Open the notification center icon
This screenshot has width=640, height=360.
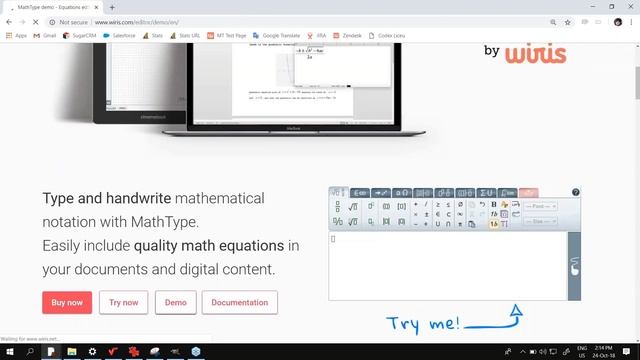pos(626,351)
